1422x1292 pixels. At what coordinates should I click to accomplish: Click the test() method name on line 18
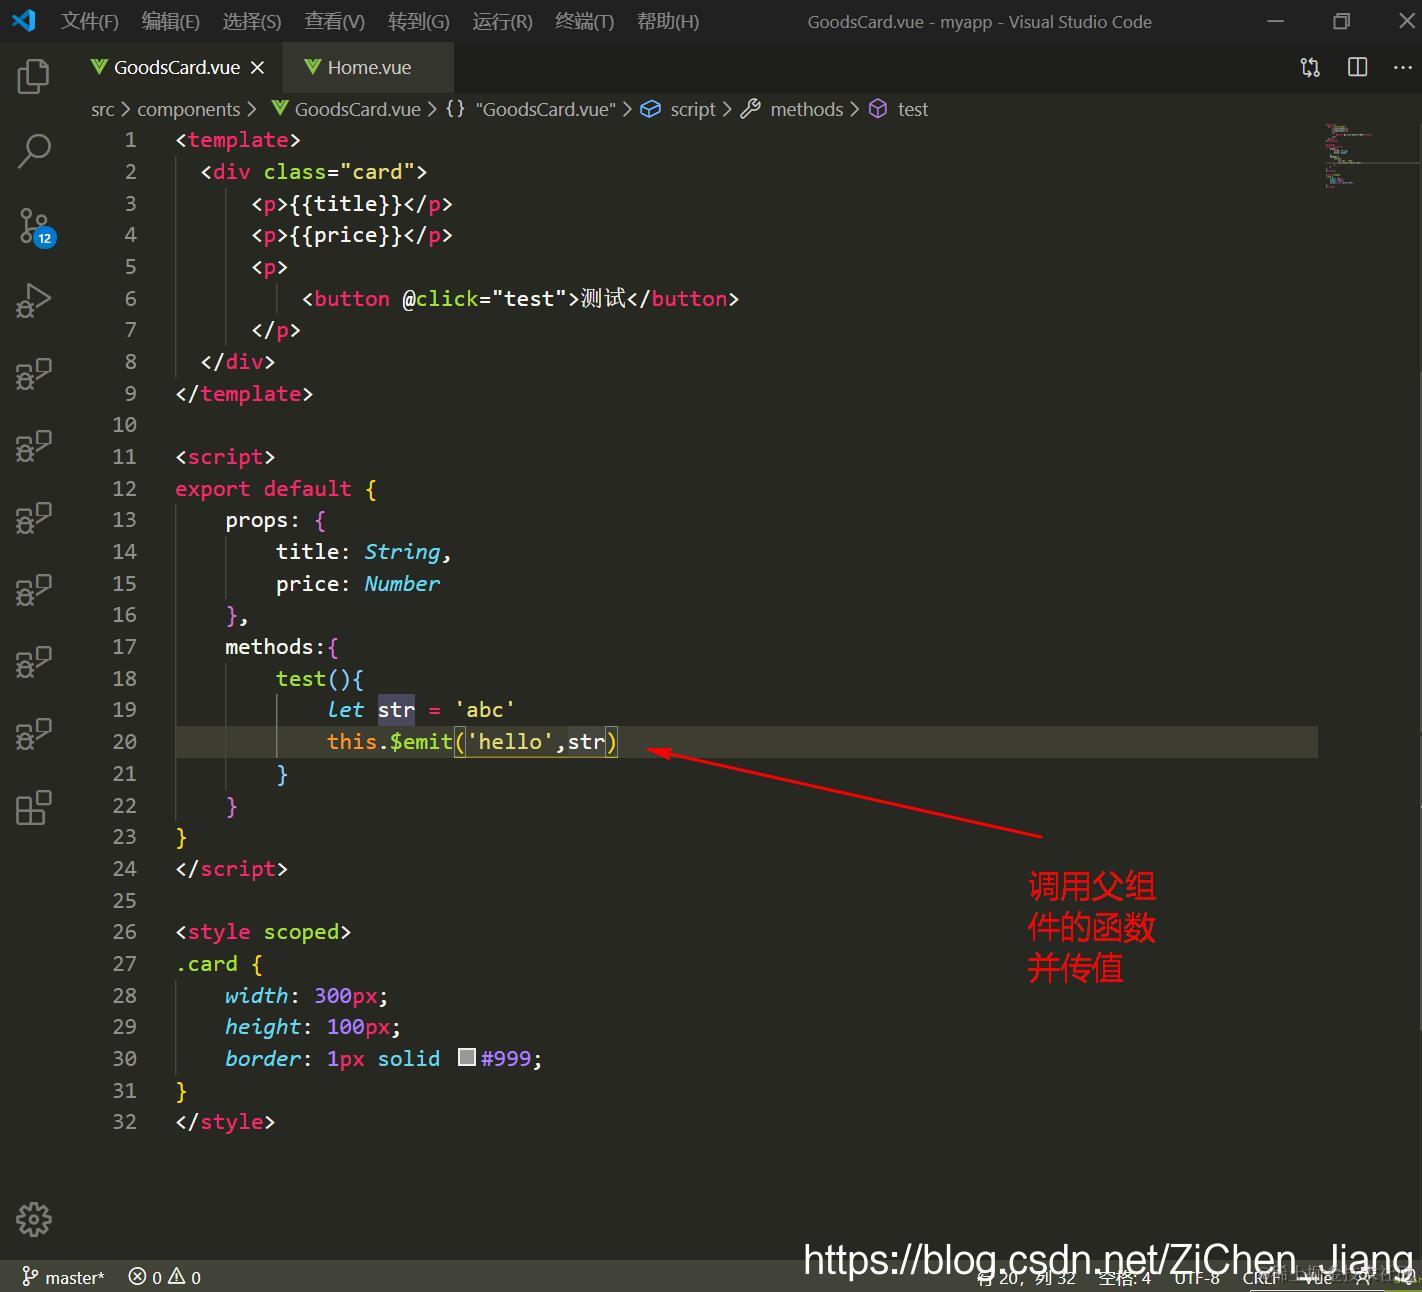301,679
